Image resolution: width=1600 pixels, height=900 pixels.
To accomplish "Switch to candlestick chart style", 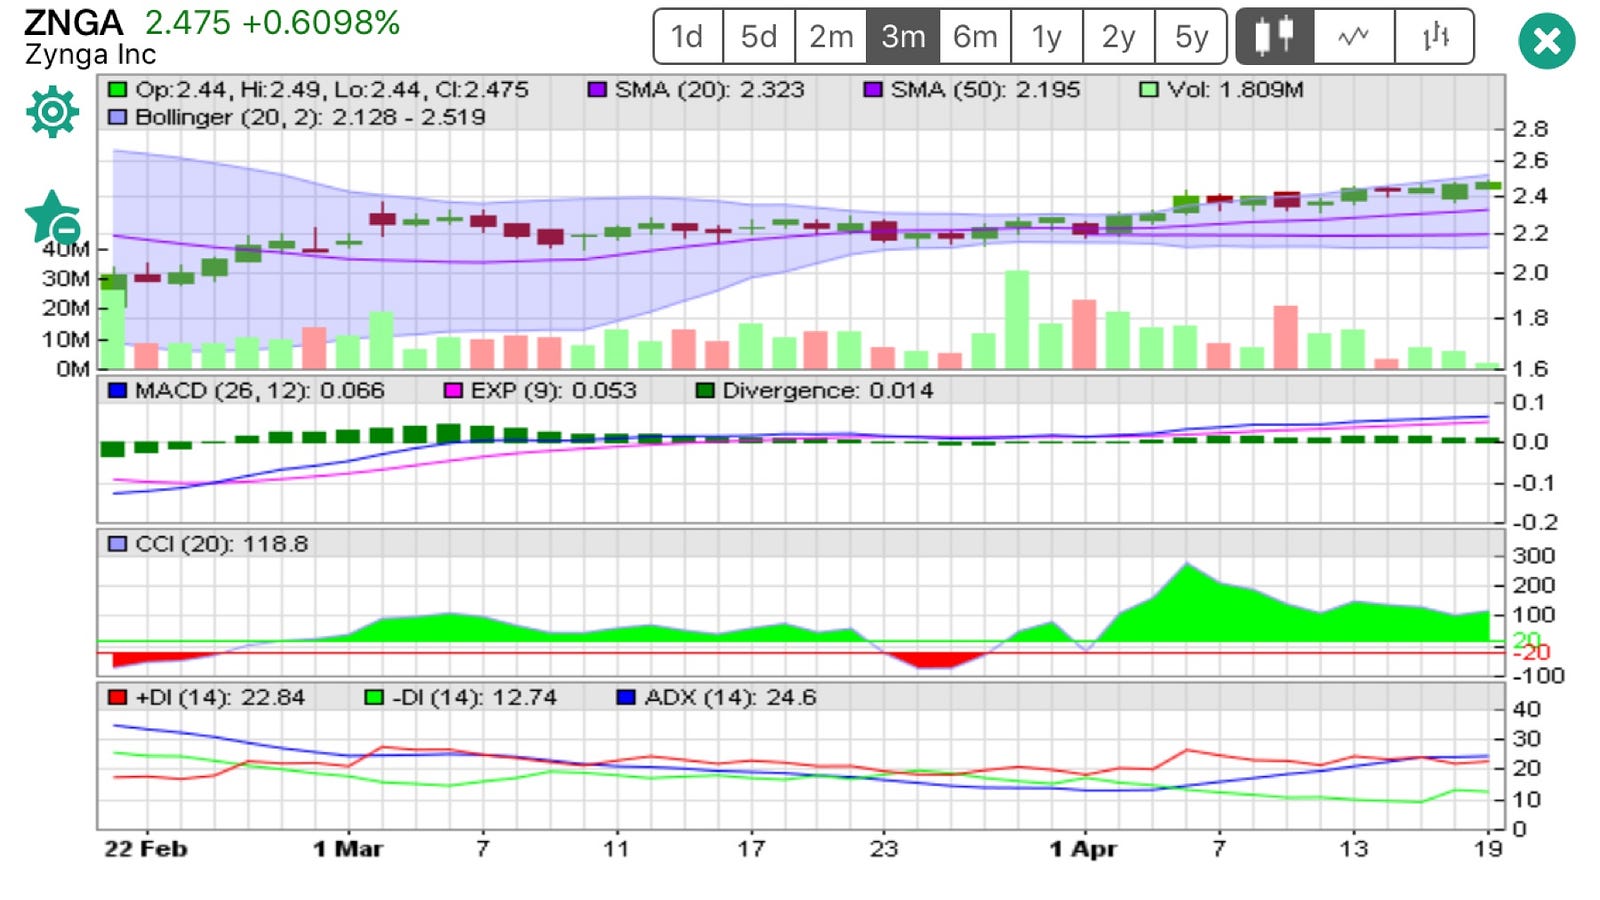I will pyautogui.click(x=1275, y=37).
